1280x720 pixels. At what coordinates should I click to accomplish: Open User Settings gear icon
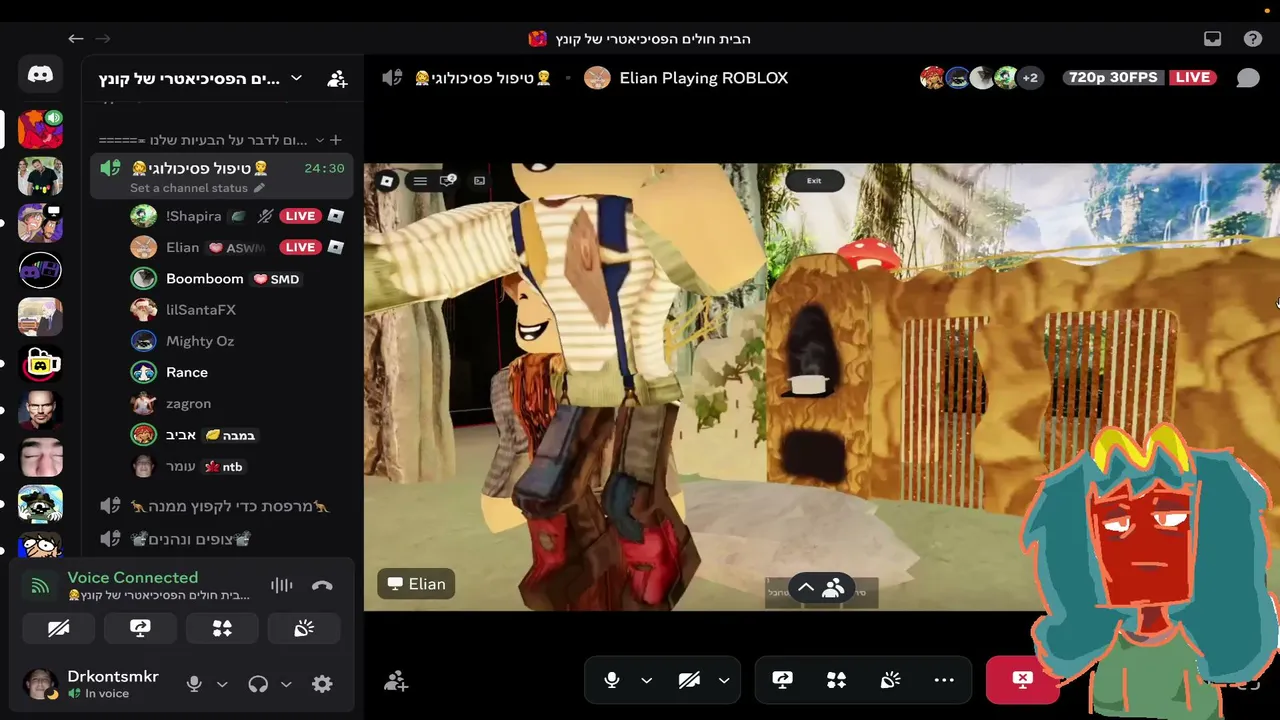click(322, 684)
